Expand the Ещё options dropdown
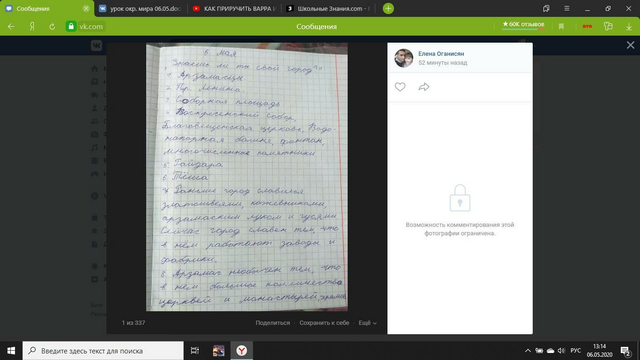This screenshot has width=640, height=360. tap(367, 322)
